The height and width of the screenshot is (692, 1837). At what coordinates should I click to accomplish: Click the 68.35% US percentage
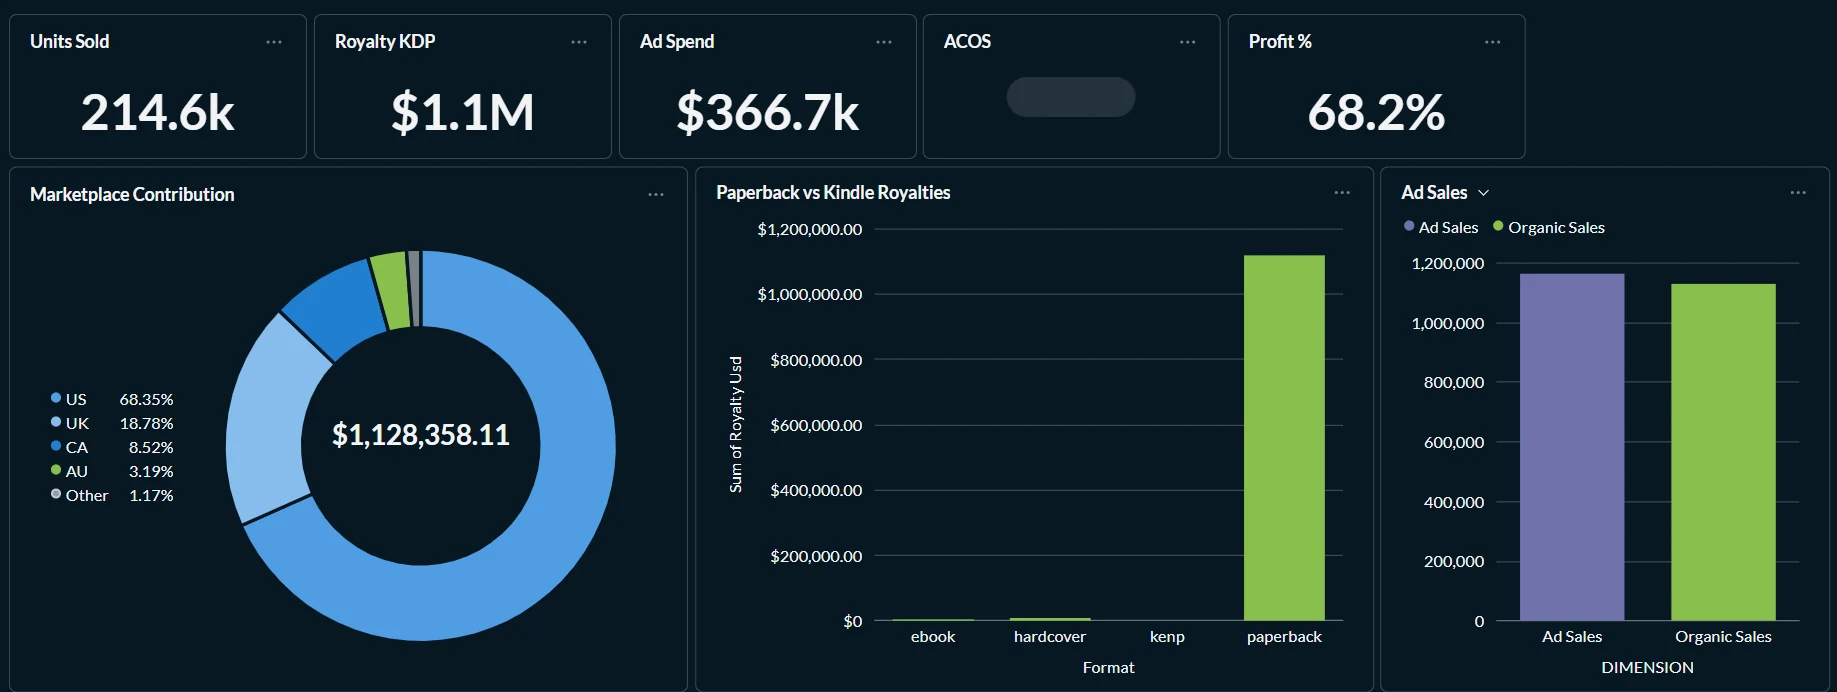click(x=146, y=399)
